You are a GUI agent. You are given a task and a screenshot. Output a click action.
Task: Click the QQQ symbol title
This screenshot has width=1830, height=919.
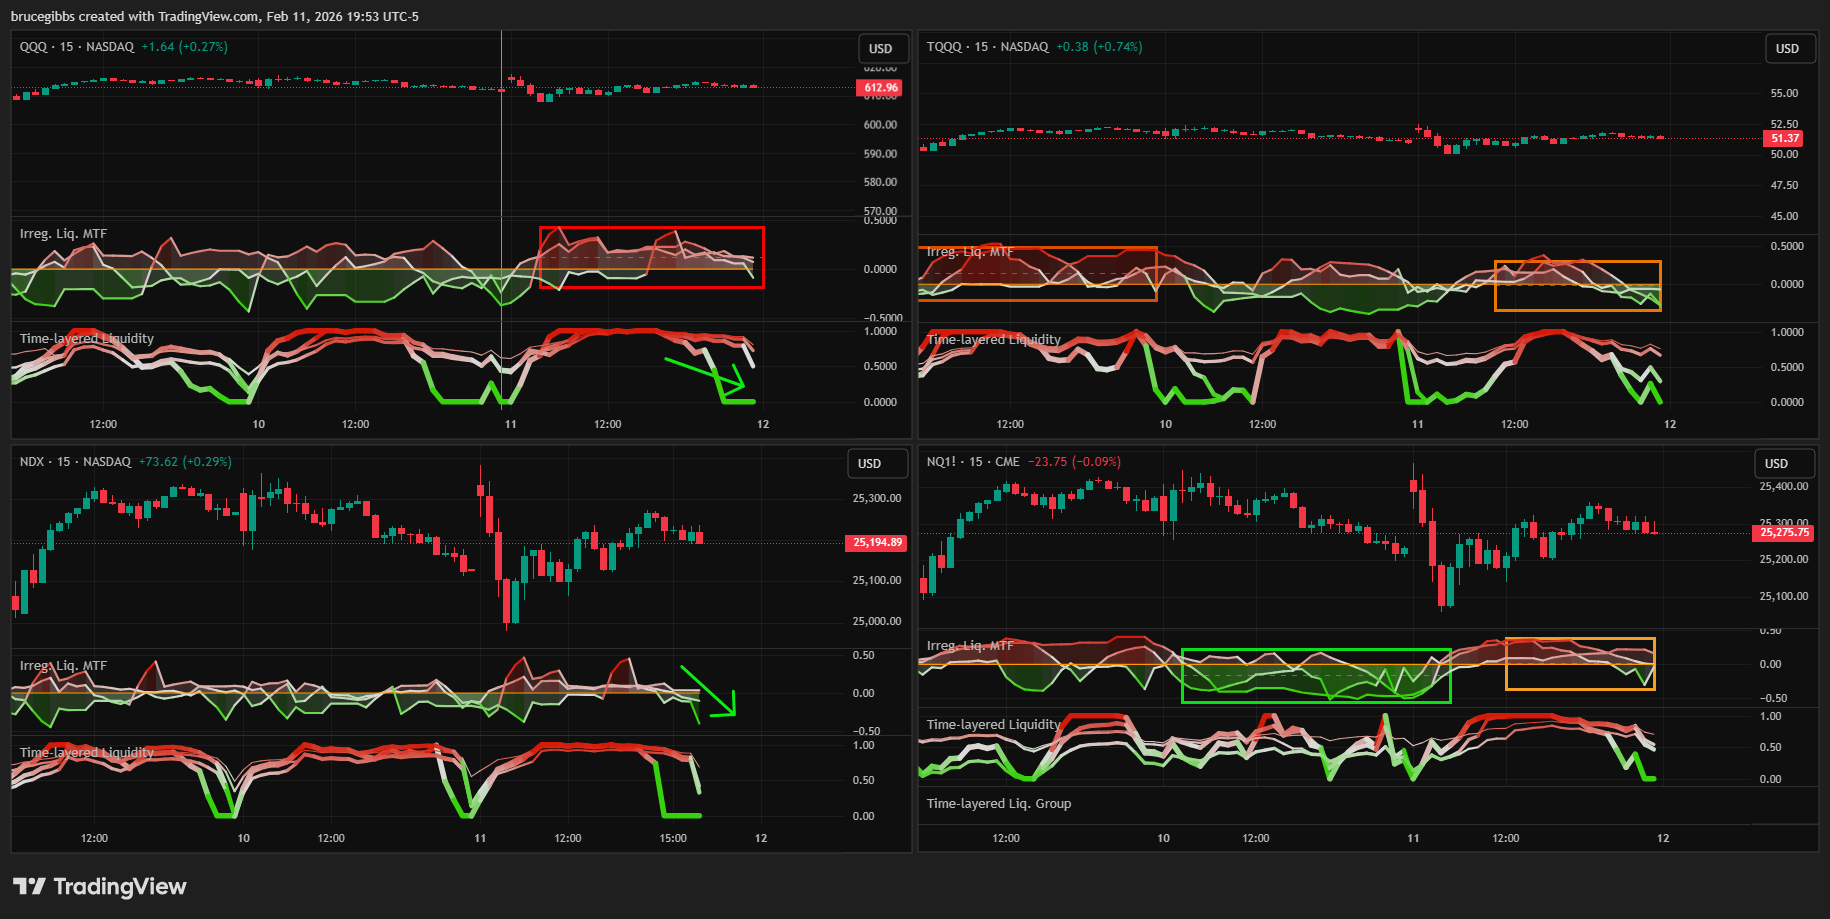(x=33, y=47)
